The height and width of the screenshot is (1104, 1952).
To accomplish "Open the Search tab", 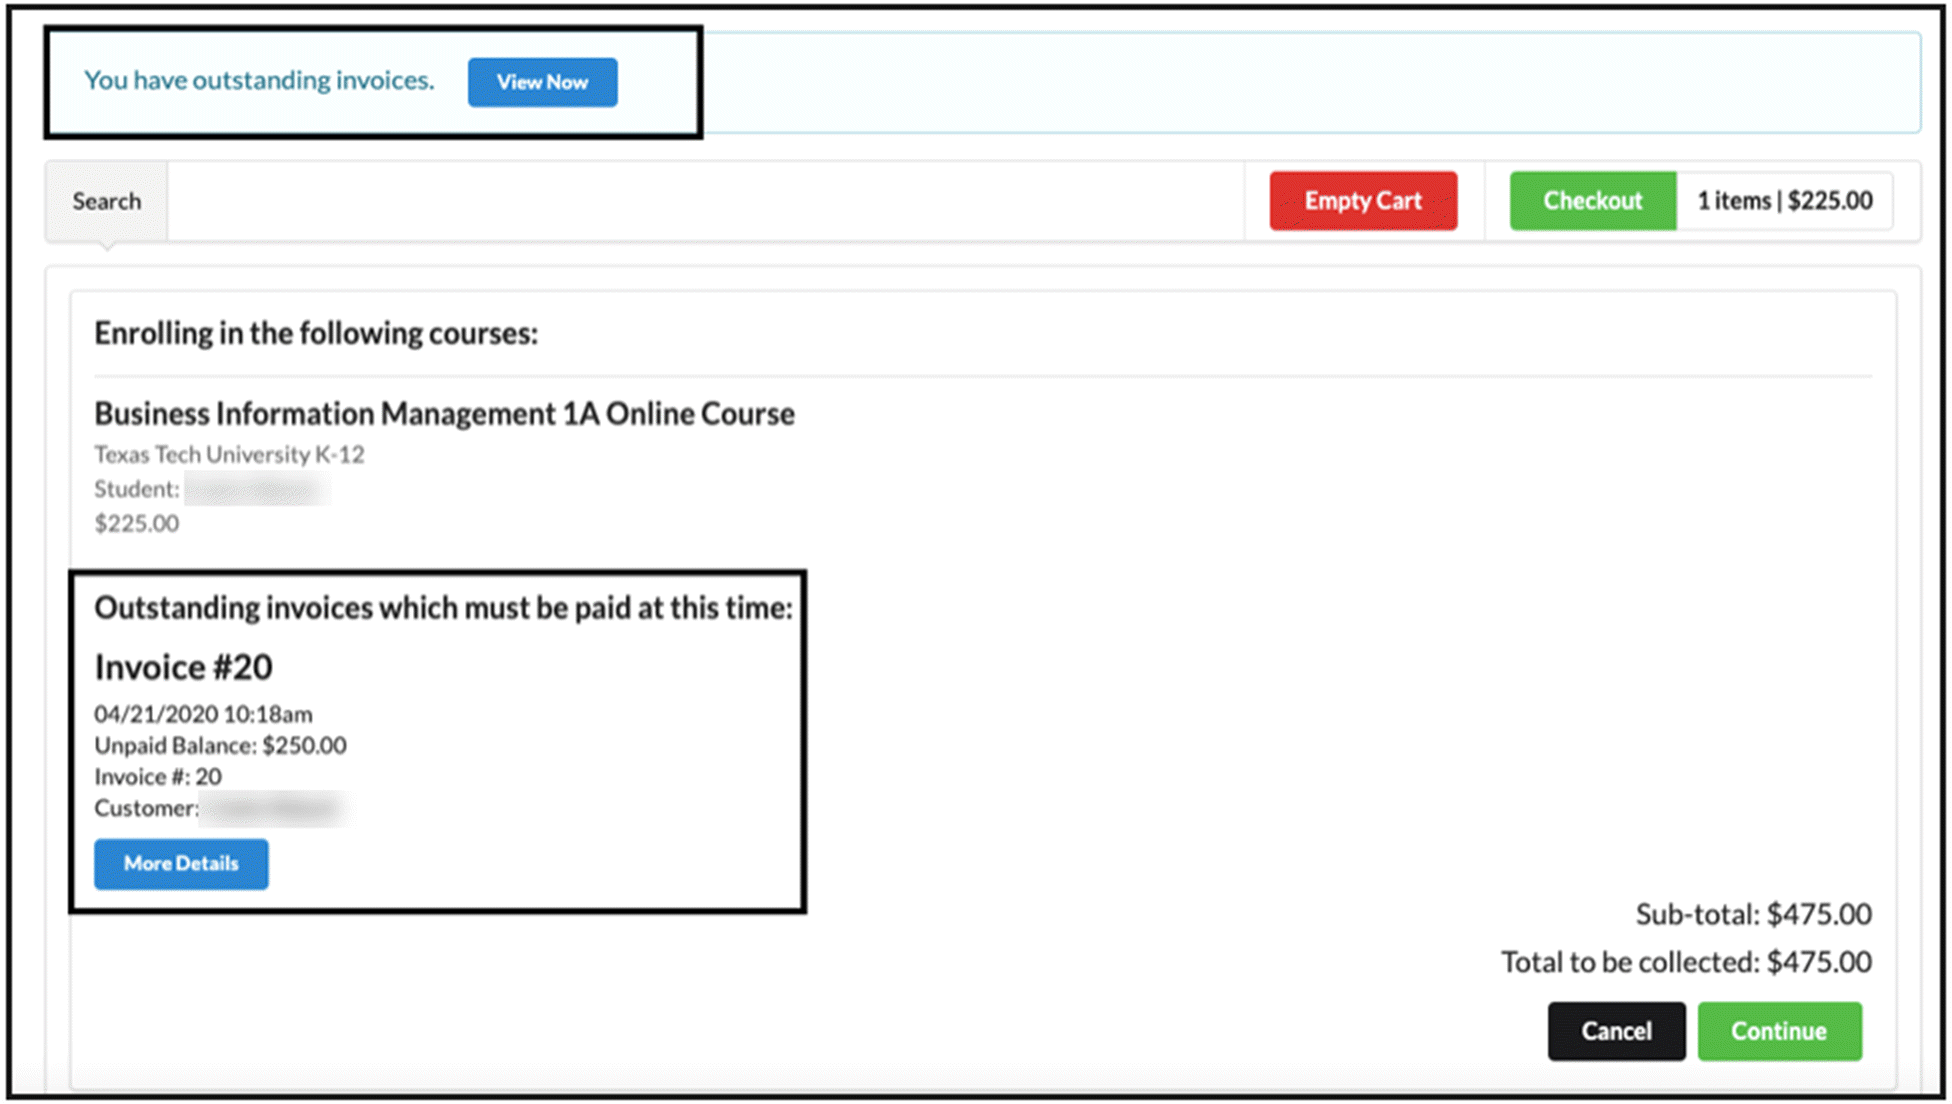I will [106, 201].
